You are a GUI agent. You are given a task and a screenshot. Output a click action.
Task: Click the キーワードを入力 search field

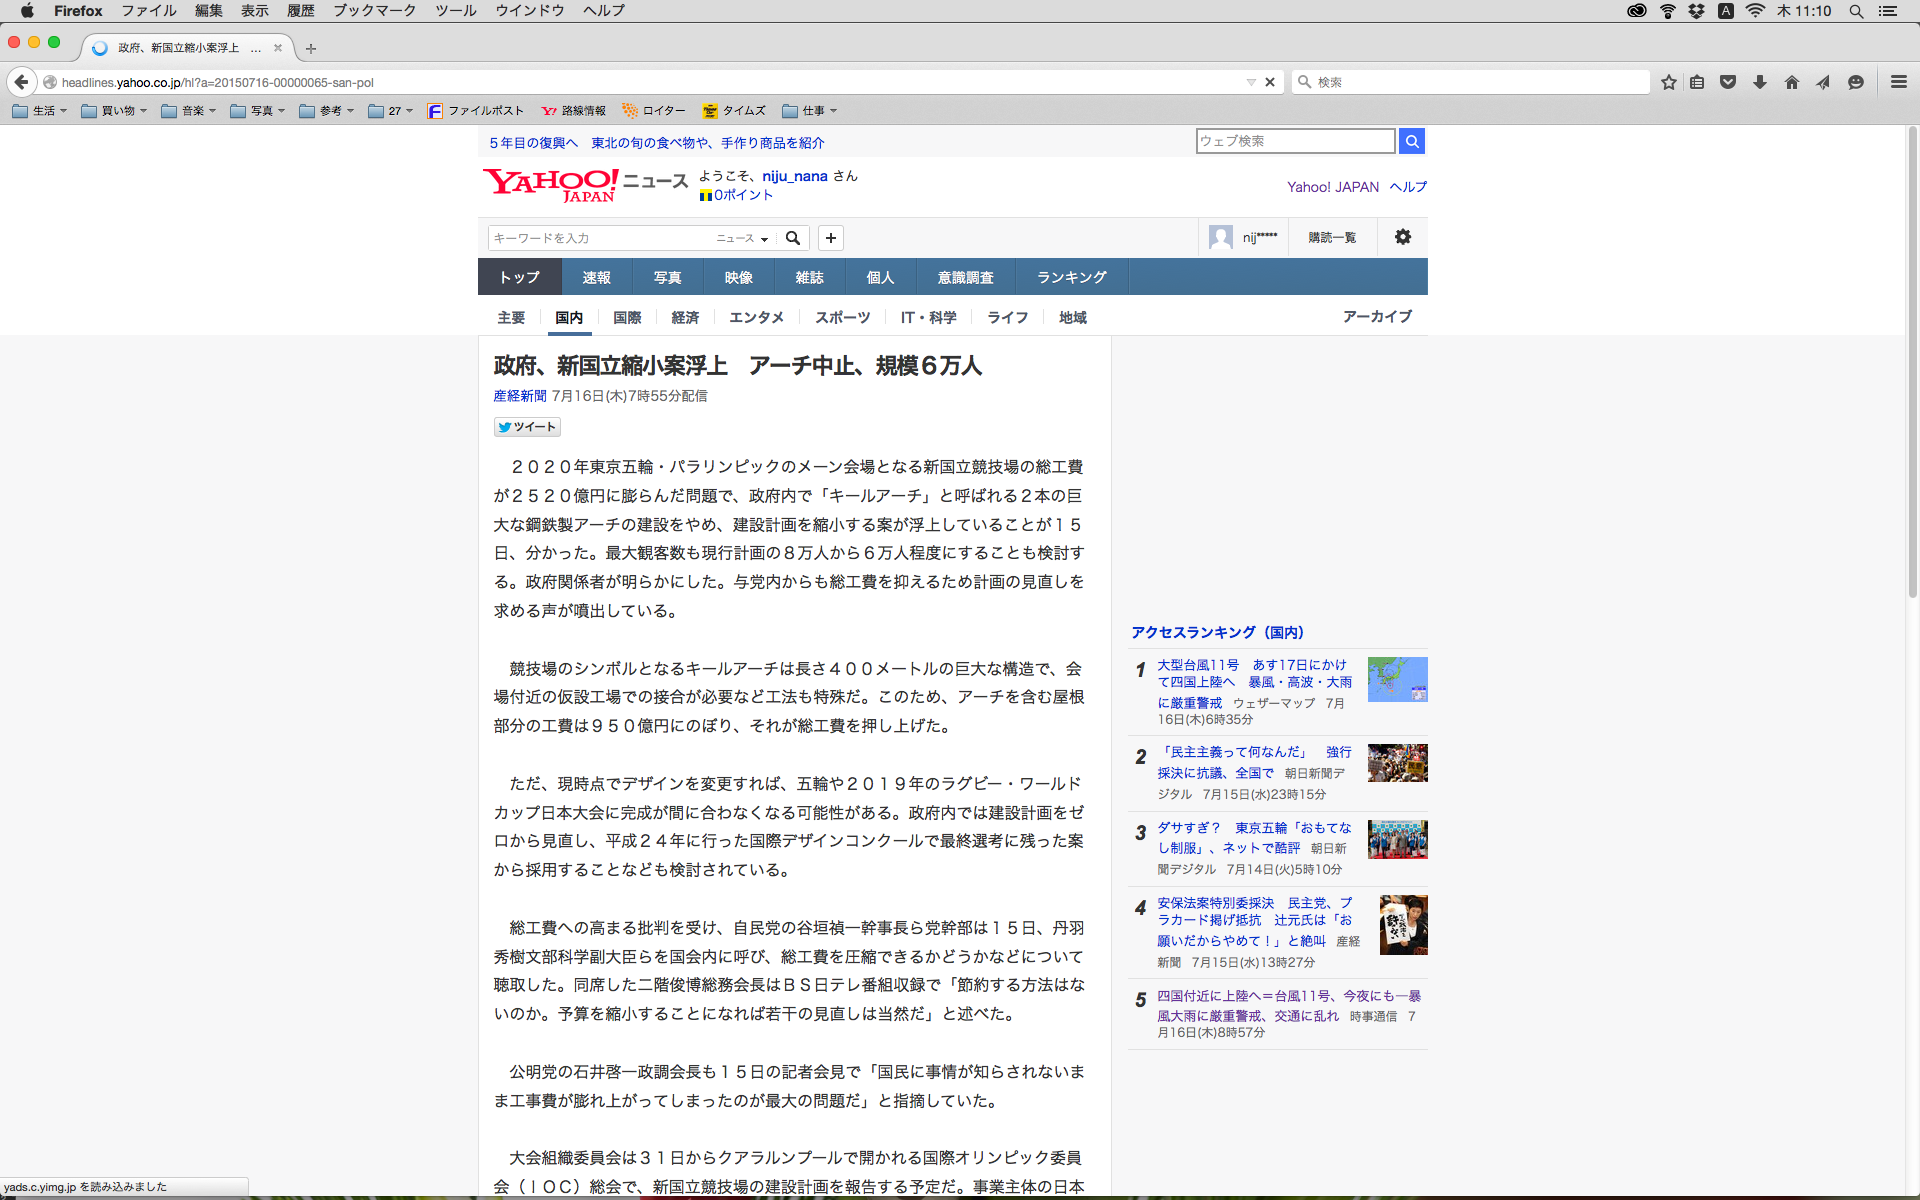[x=600, y=238]
